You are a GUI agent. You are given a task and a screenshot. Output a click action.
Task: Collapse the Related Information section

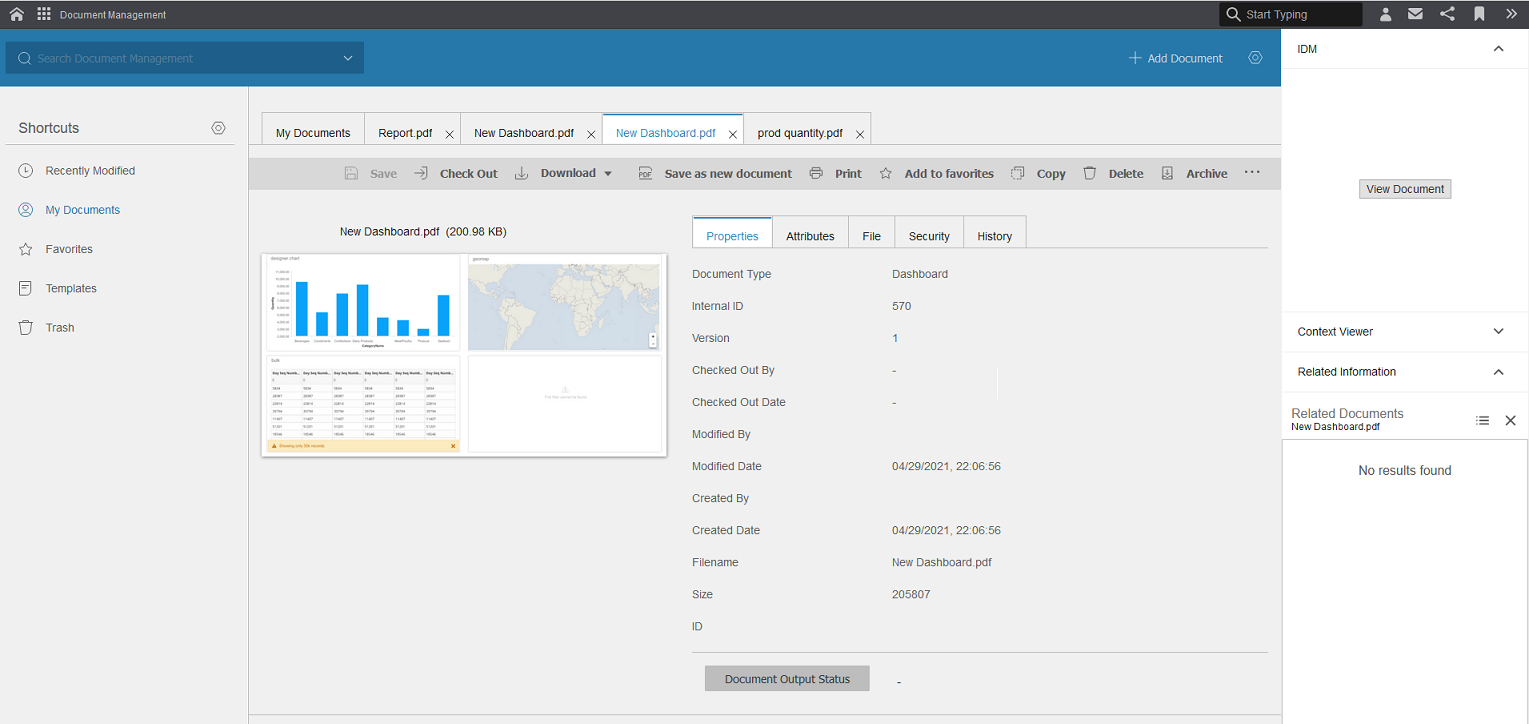click(1498, 372)
